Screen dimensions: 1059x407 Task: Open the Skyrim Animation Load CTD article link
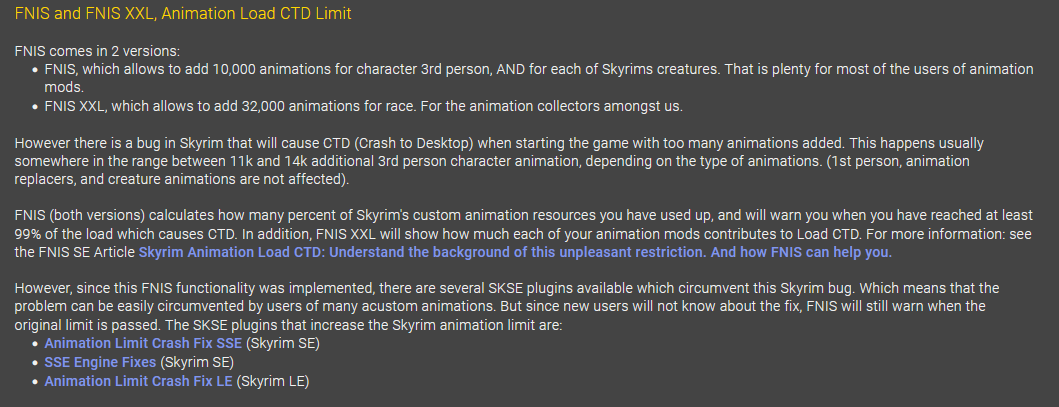click(515, 252)
